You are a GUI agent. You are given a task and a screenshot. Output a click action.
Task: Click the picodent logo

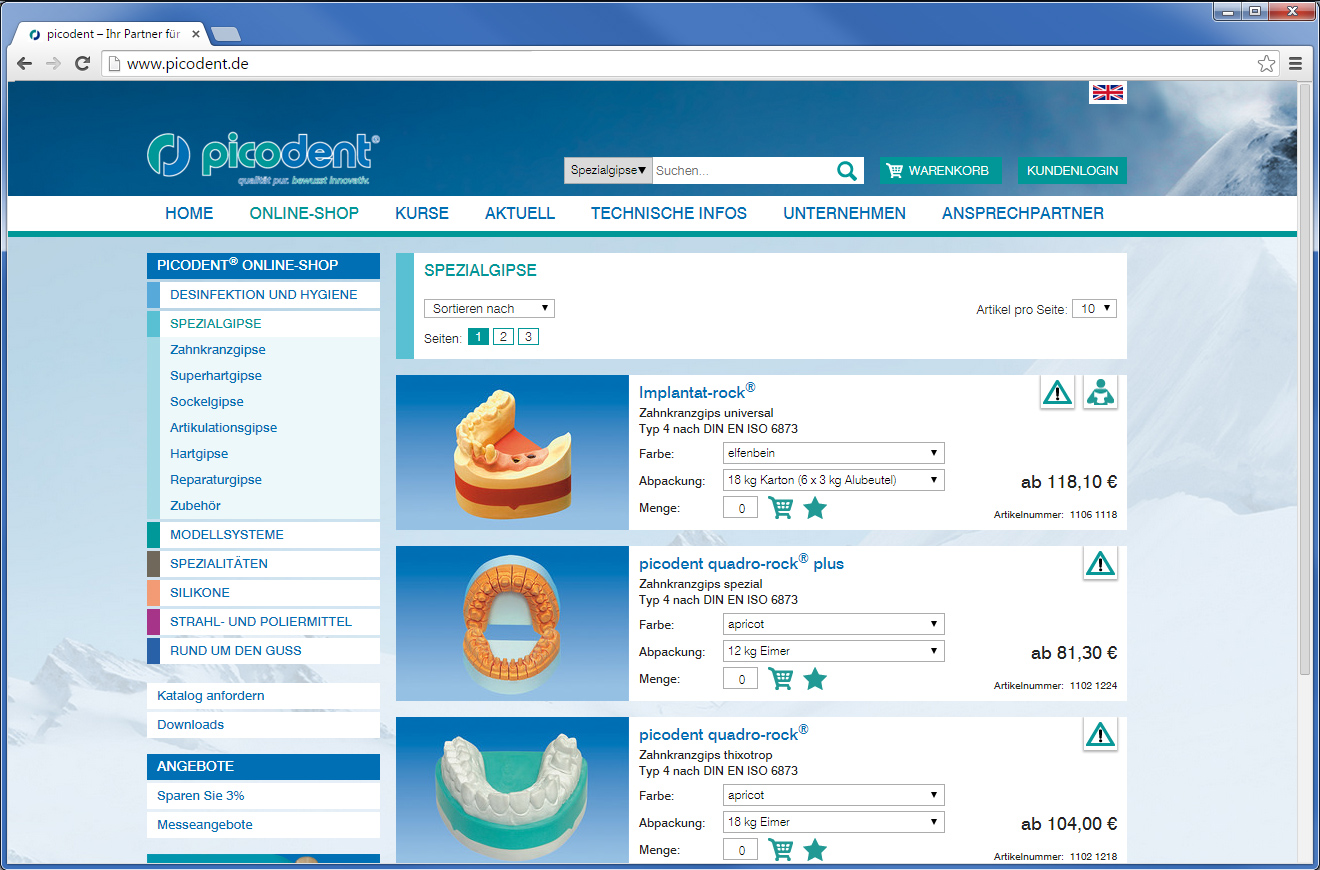[263, 158]
